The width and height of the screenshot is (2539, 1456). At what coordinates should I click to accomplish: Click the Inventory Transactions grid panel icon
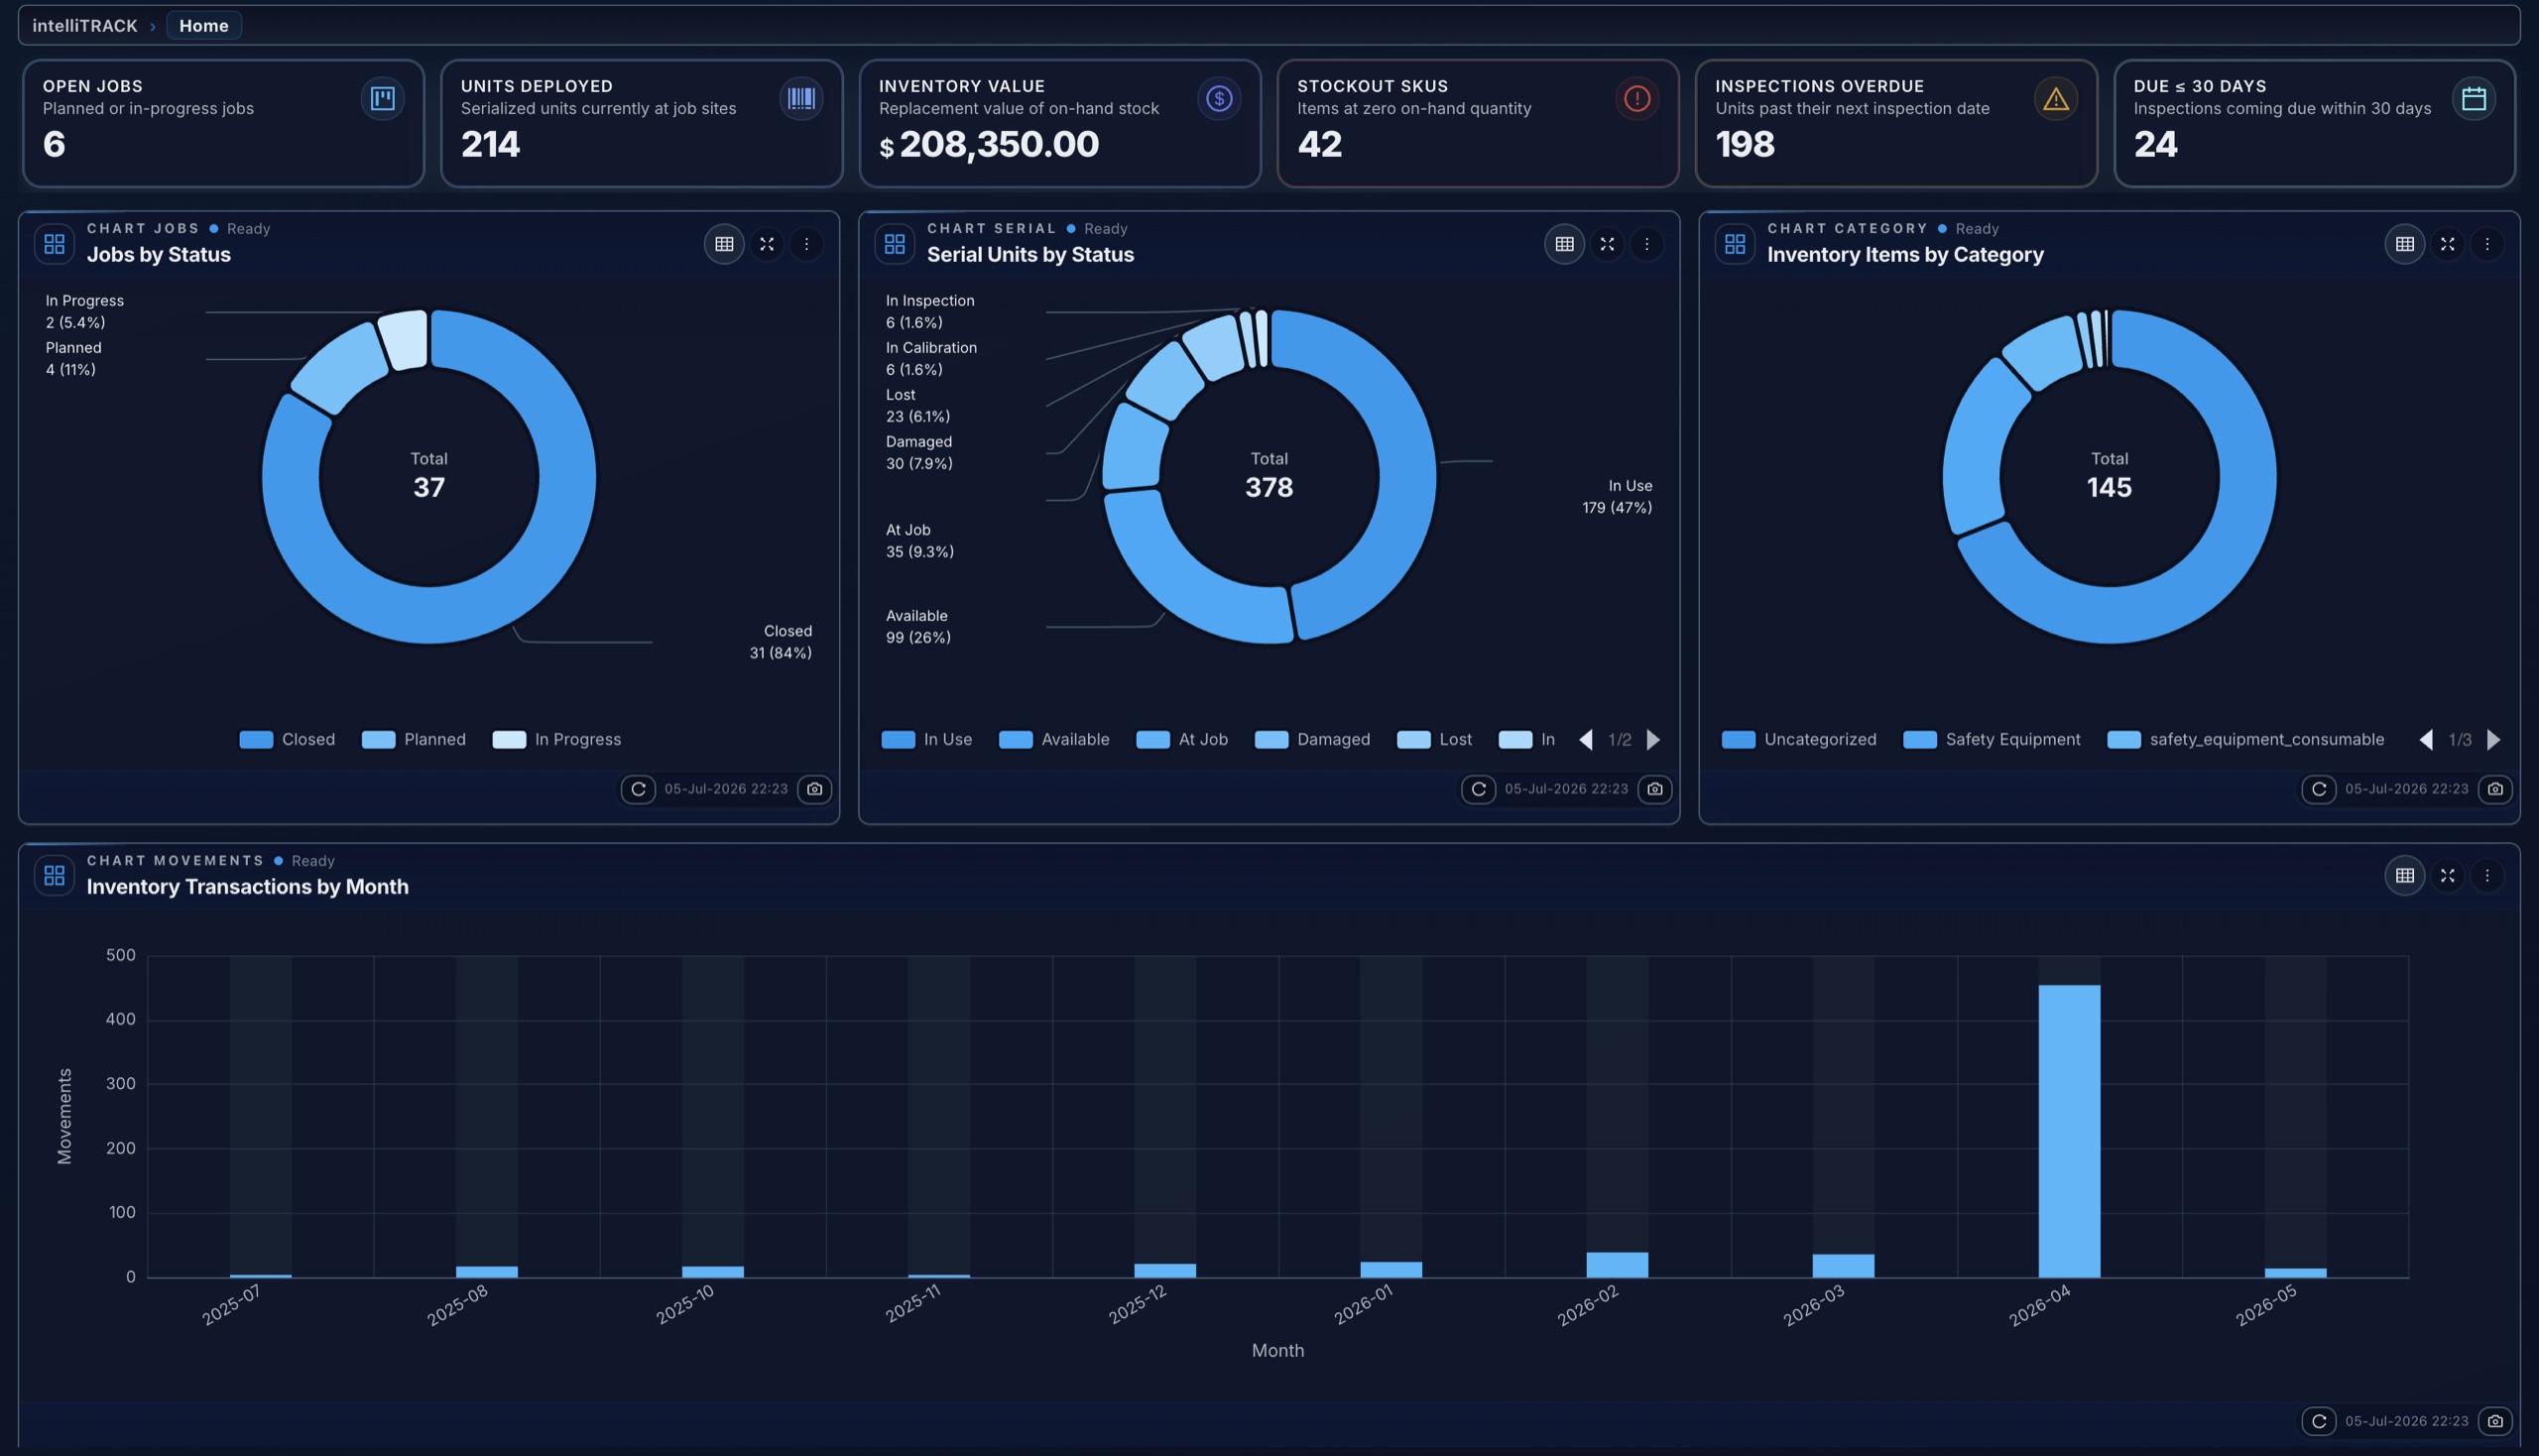pyautogui.click(x=54, y=875)
